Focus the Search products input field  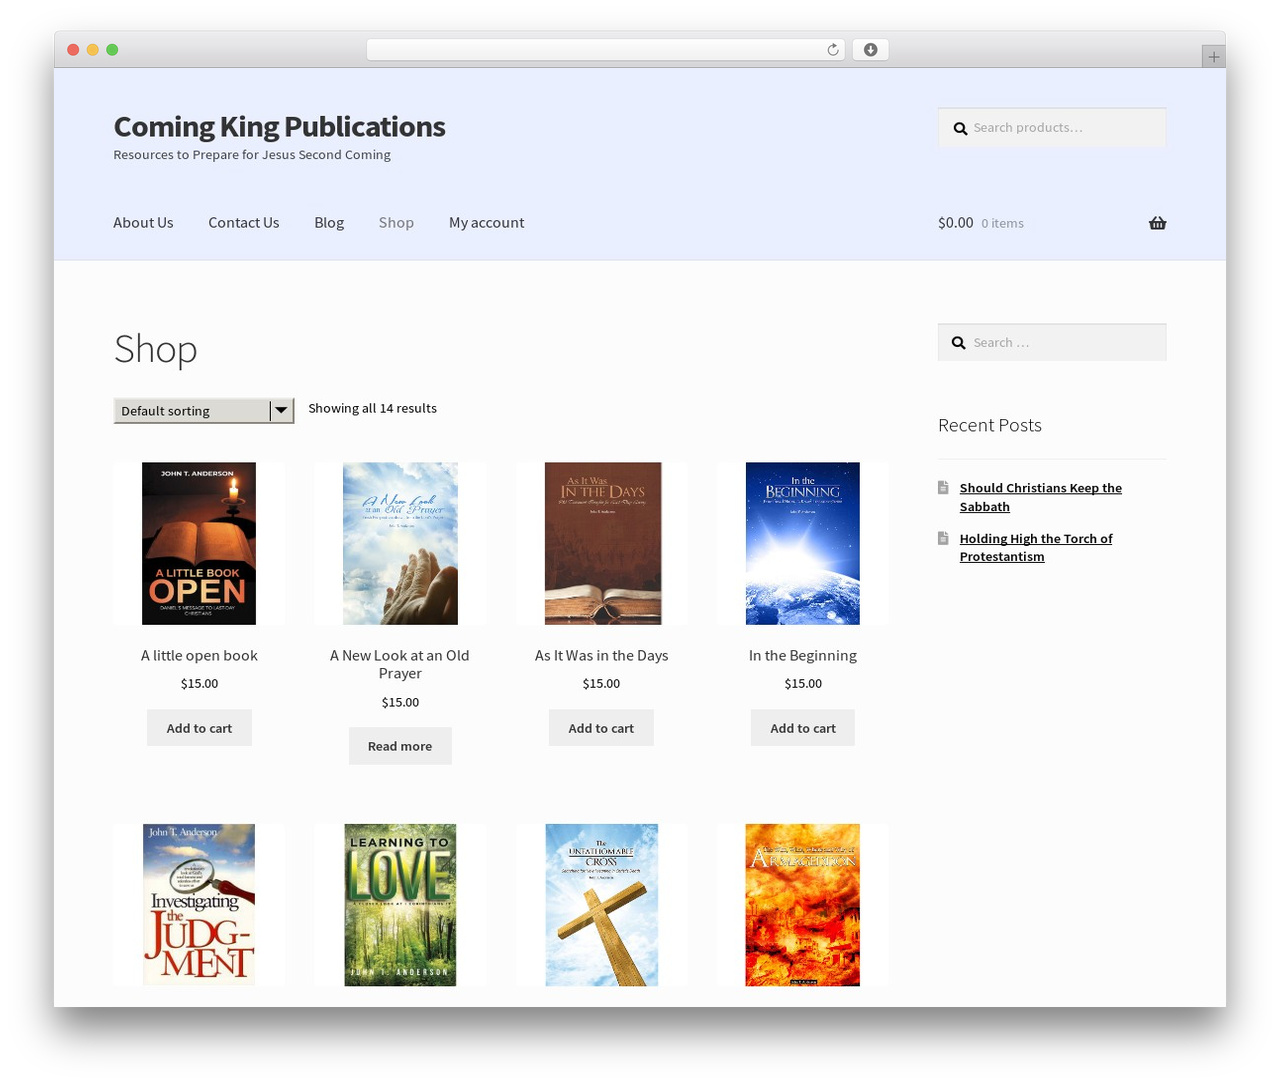(1052, 128)
